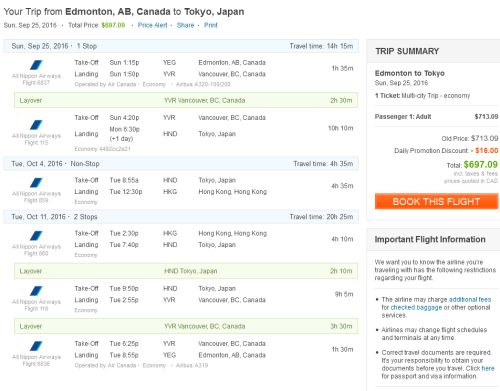
Task: Click the first YVR Vancouver layover bar
Action: tap(186, 100)
